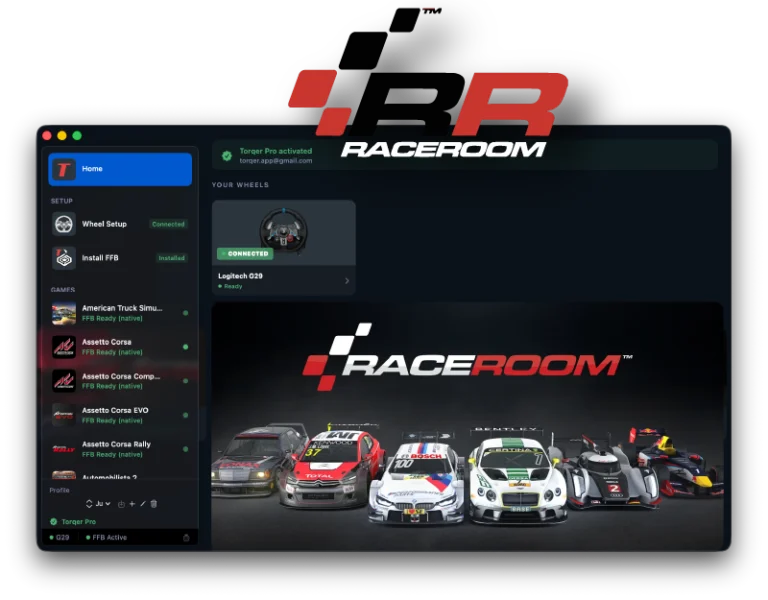768x600 pixels.
Task: Click the icon at status bar right end
Action: coord(186,537)
